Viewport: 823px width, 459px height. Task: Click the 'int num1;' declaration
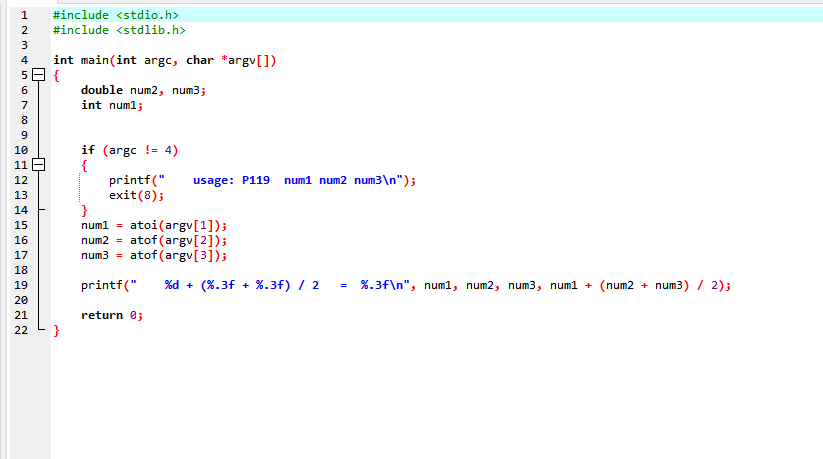coord(112,105)
